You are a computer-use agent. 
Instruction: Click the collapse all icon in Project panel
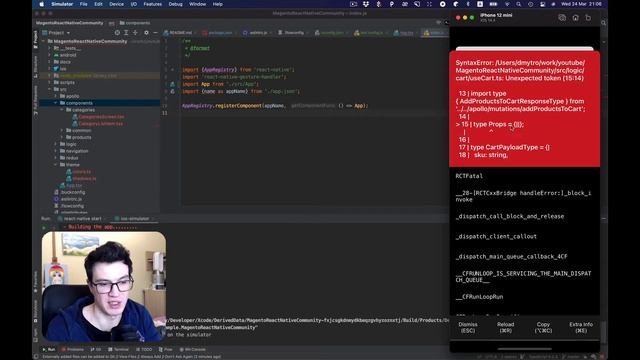click(135, 33)
